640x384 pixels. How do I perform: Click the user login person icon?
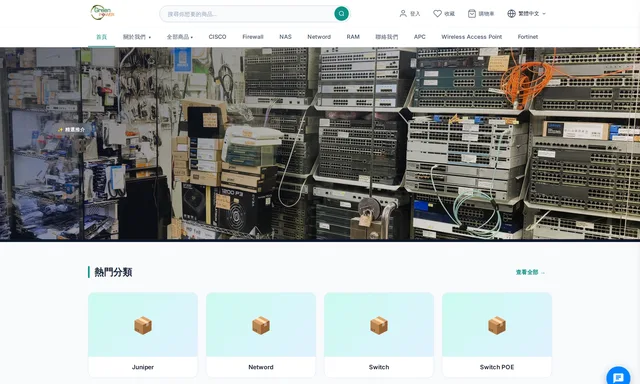point(403,13)
